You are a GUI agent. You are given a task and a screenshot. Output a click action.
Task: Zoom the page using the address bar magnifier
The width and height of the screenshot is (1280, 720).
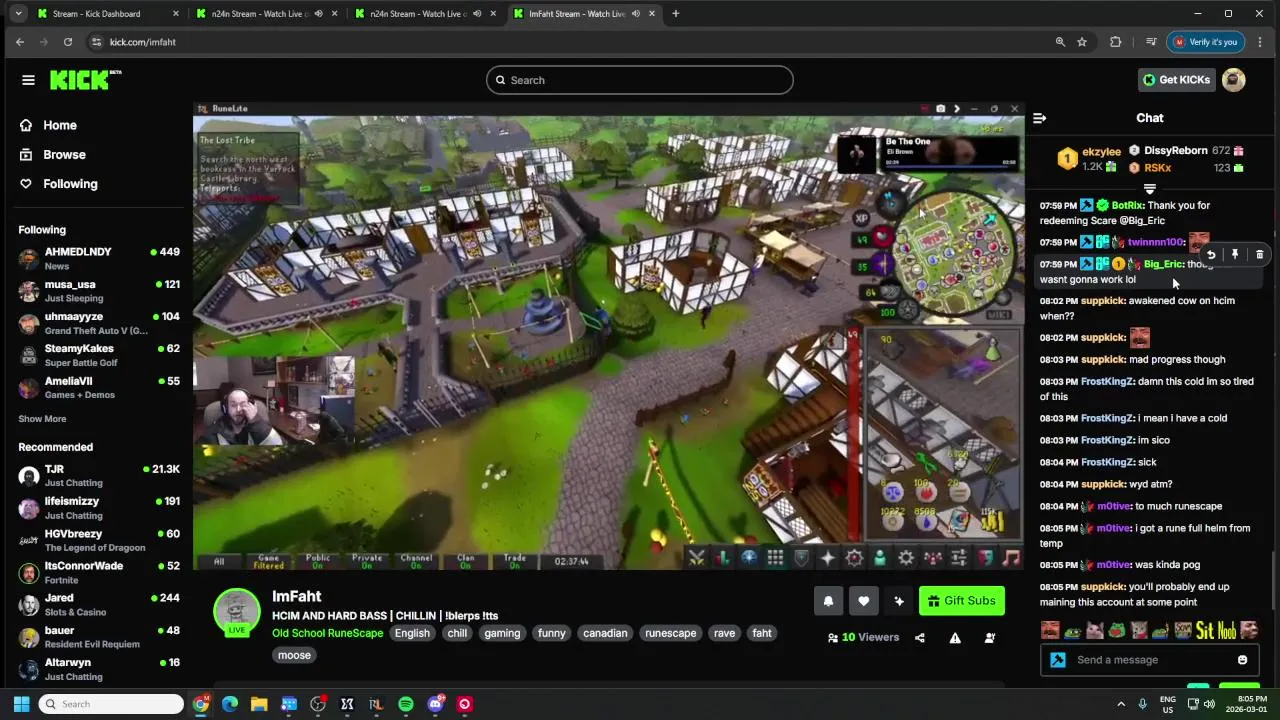[x=1060, y=42]
